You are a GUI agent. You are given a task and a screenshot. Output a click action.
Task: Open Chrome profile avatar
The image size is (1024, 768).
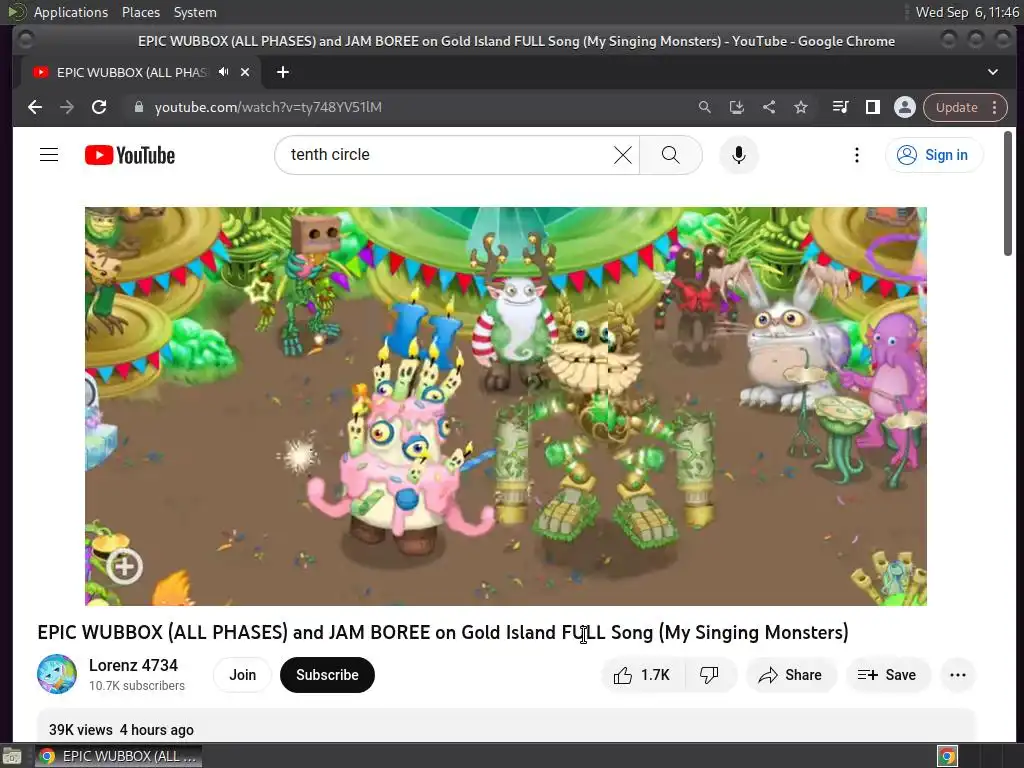click(904, 107)
